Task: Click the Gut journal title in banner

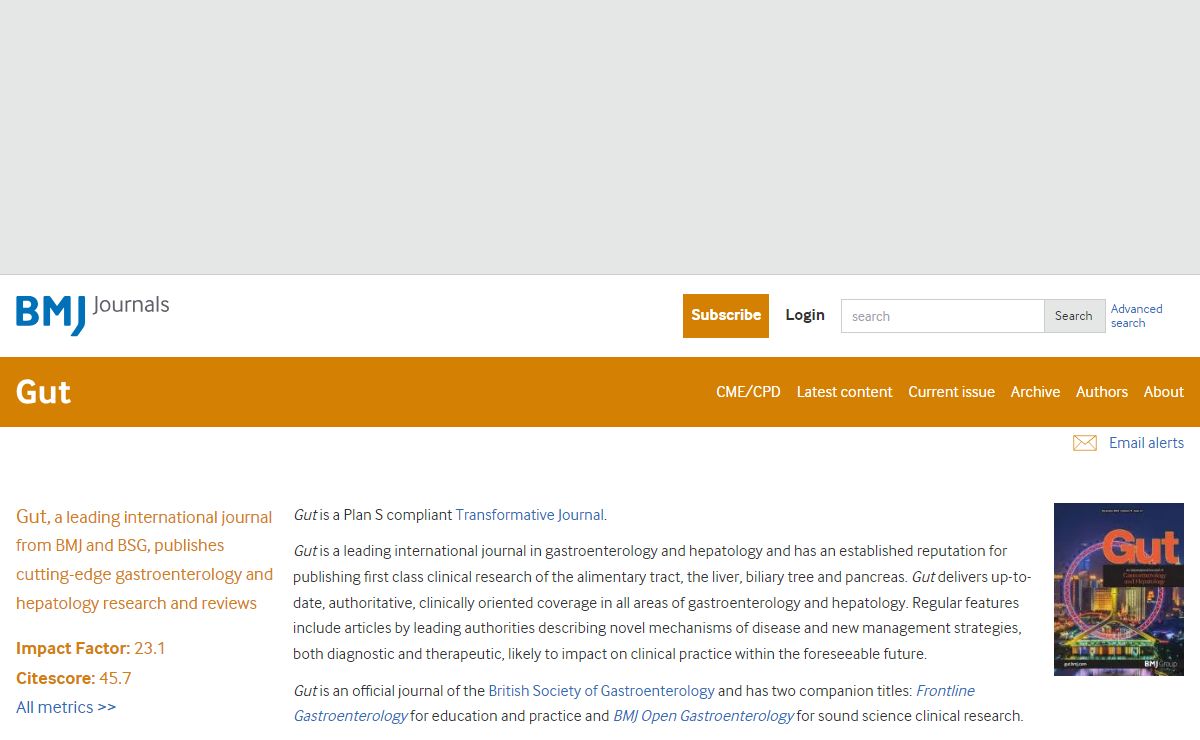Action: 43,392
